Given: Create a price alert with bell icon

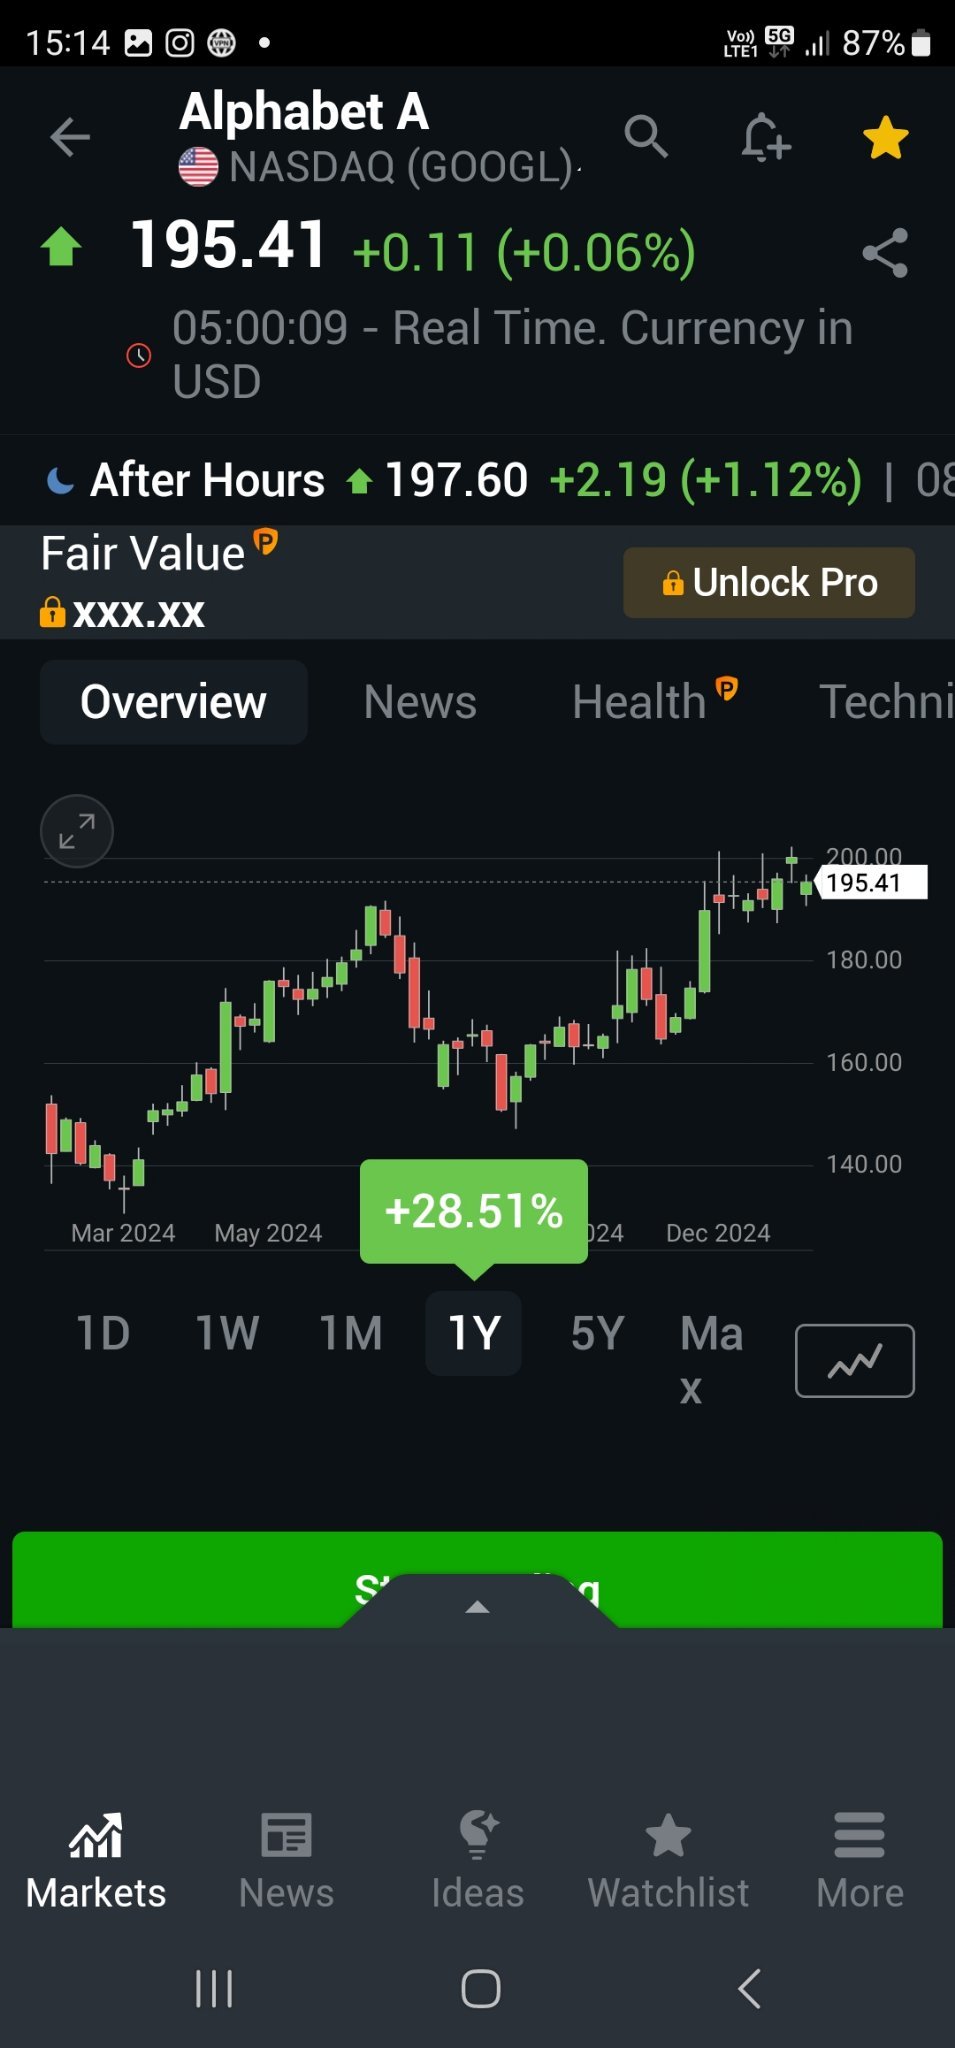Looking at the screenshot, I should pyautogui.click(x=766, y=137).
